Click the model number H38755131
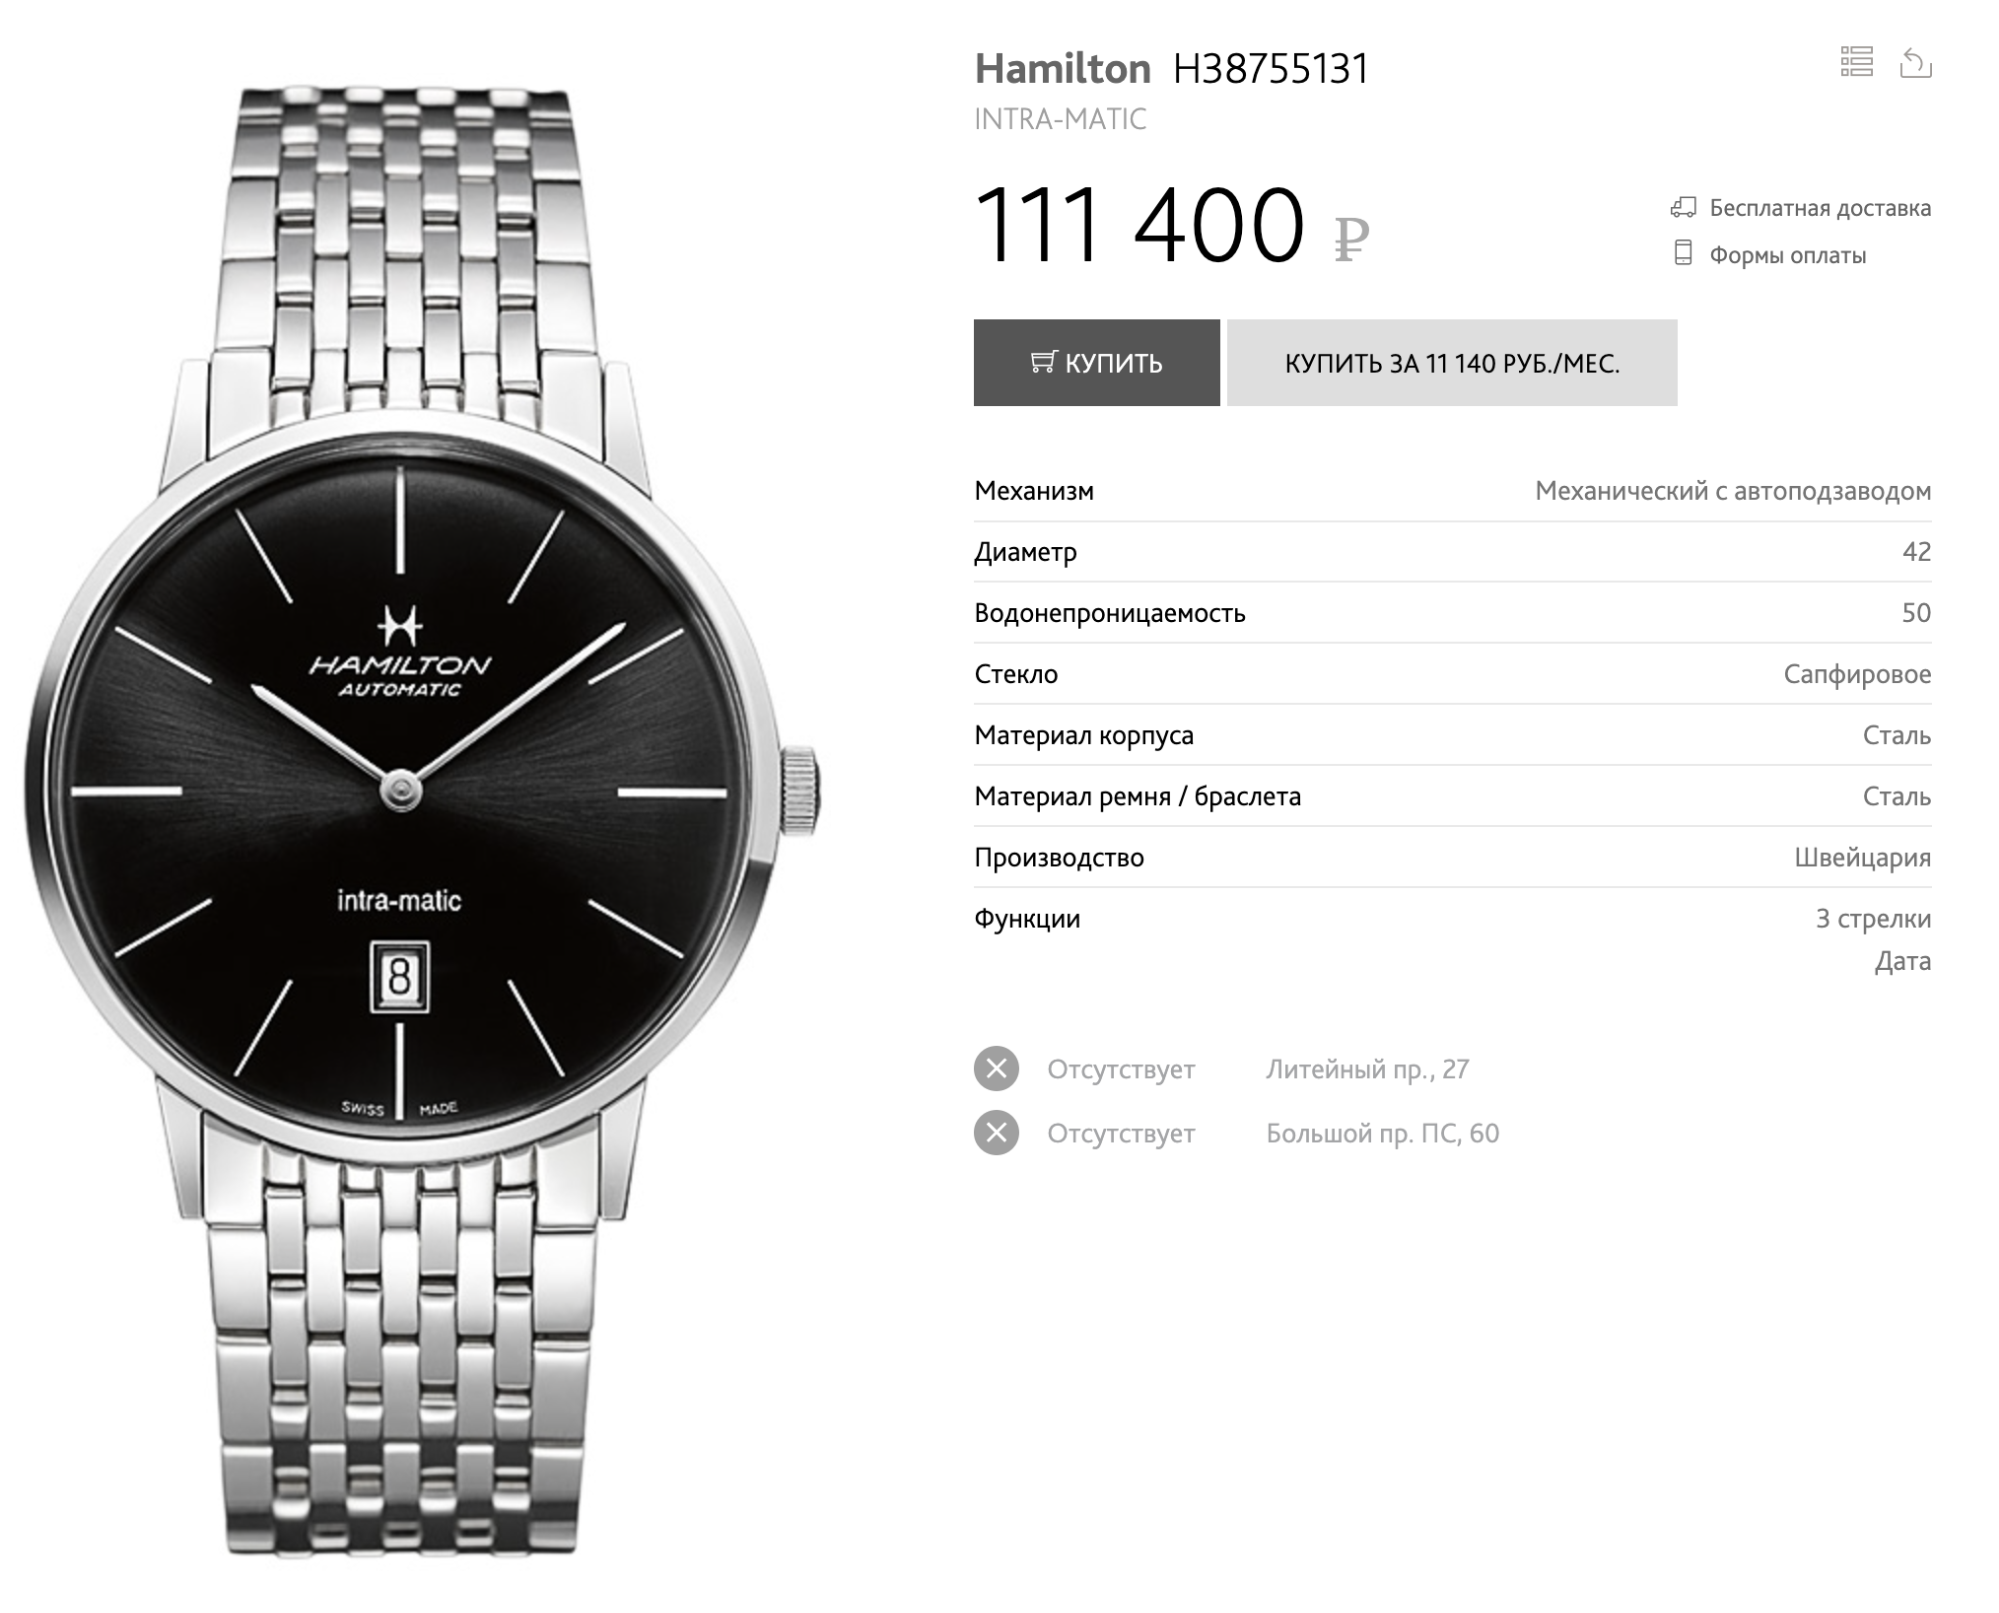The height and width of the screenshot is (1613, 1999). point(1270,69)
